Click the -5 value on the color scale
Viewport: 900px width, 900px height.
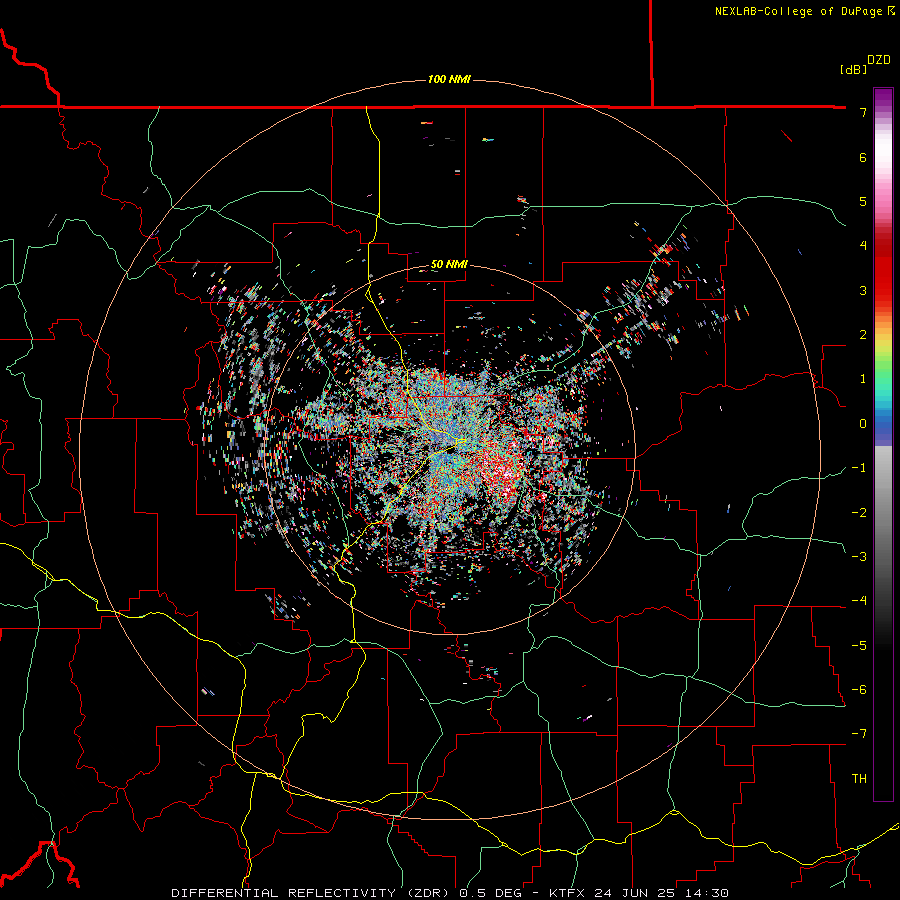[859, 645]
